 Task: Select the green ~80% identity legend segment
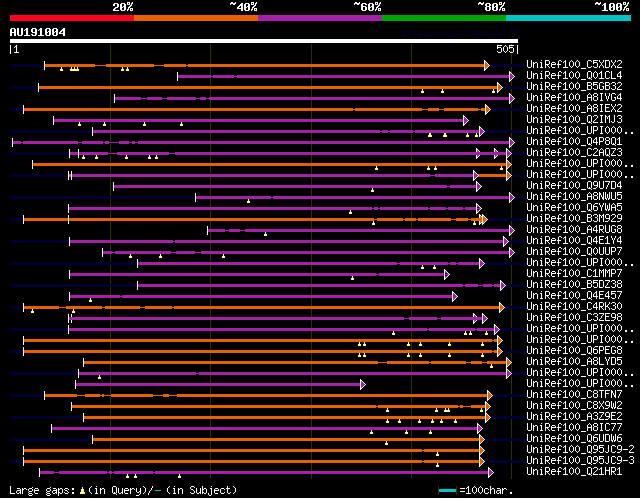coord(444,18)
